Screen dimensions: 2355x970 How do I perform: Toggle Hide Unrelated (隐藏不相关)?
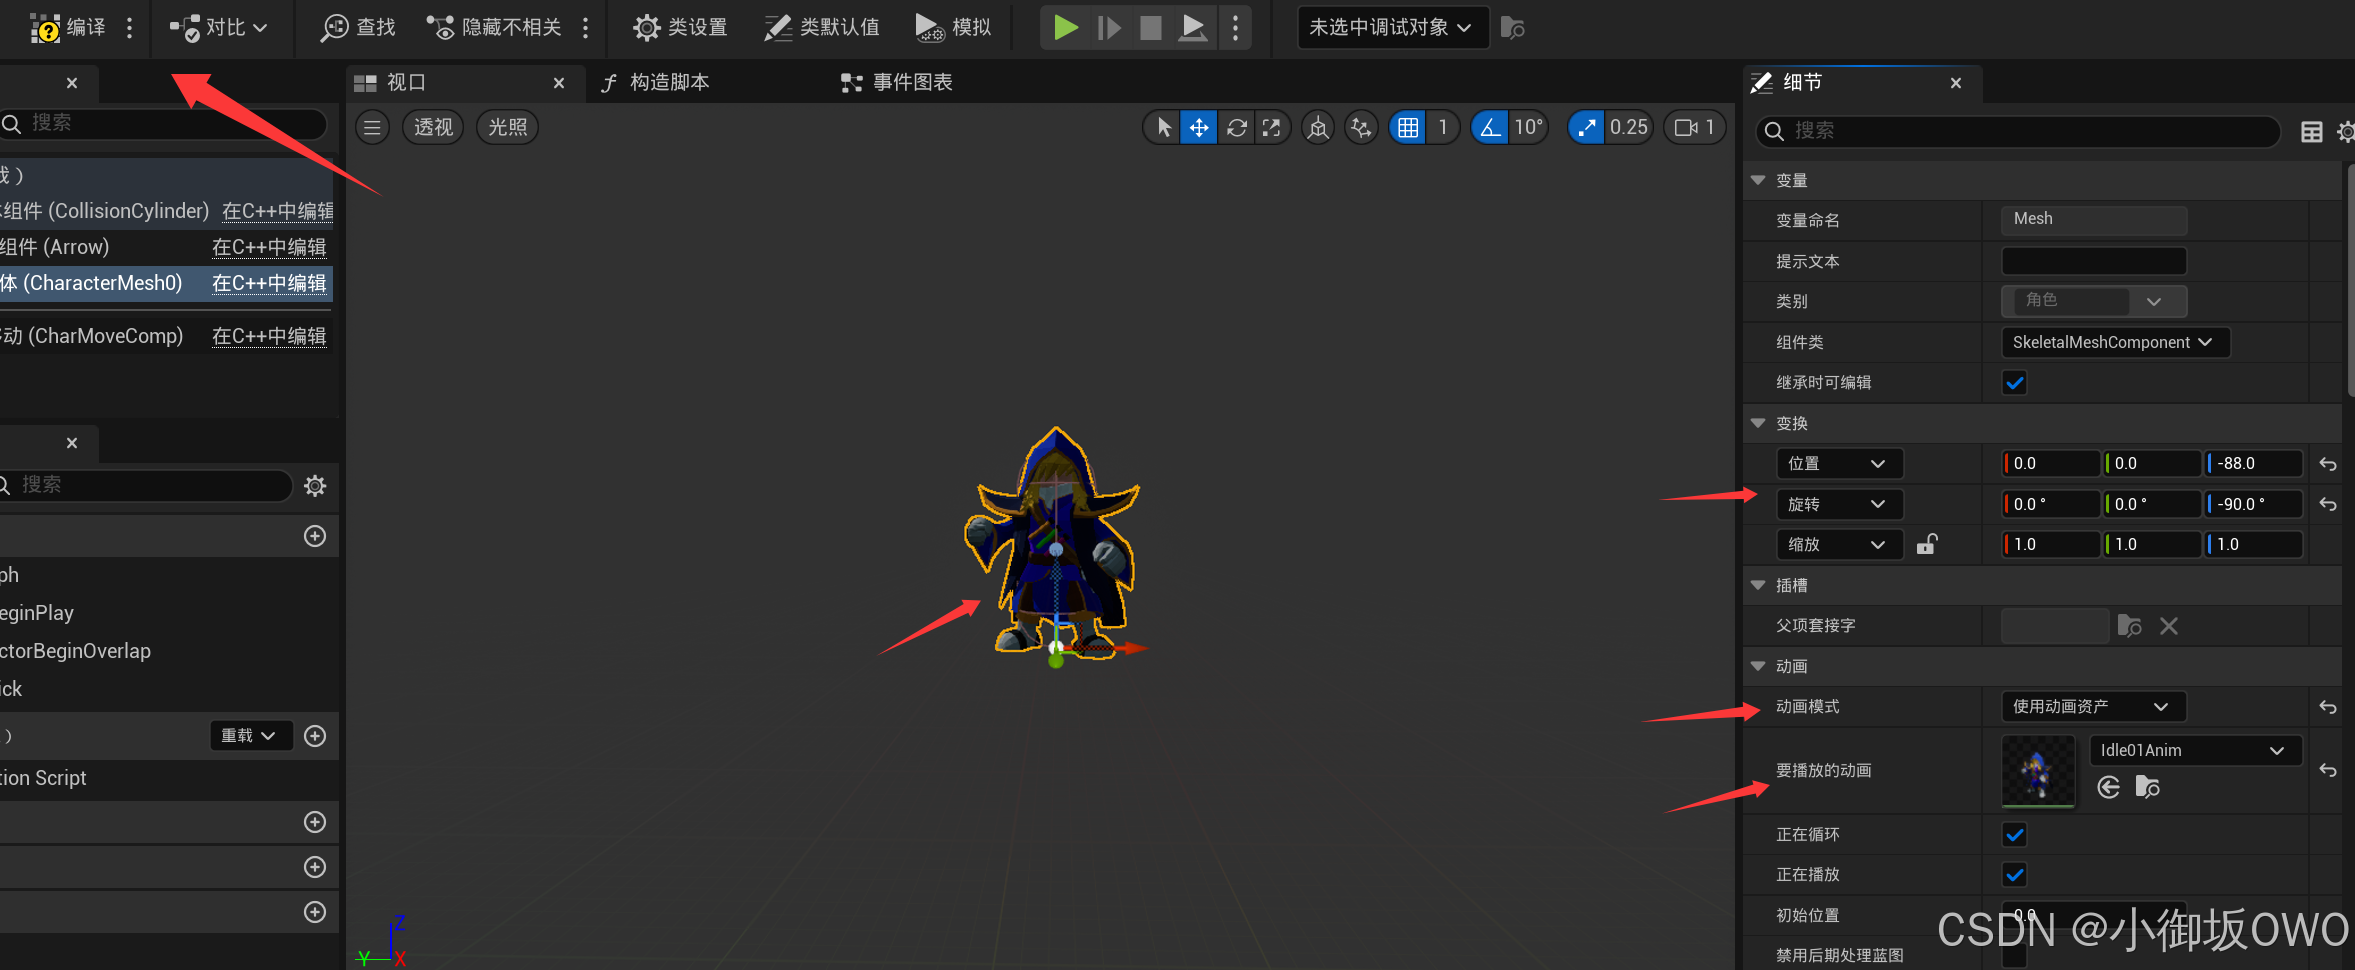point(494,27)
